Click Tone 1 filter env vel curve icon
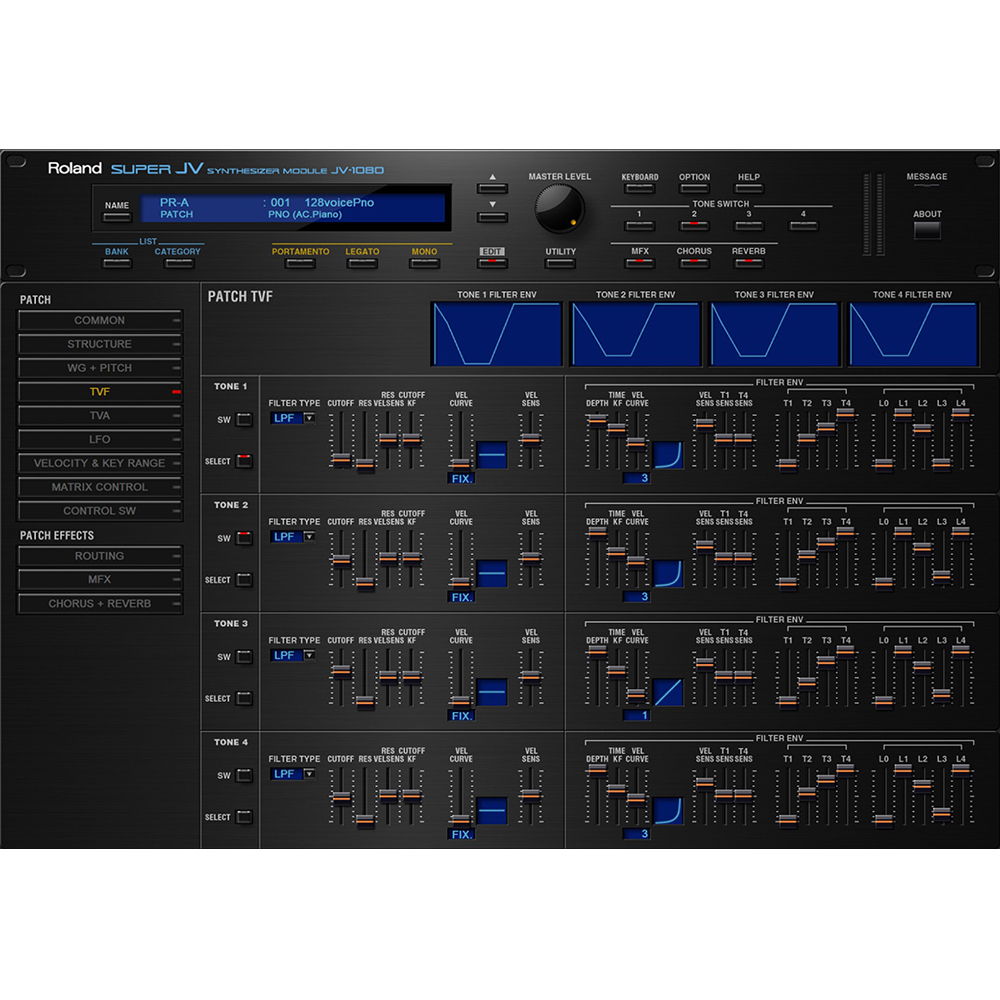1000x1000 pixels. click(668, 455)
